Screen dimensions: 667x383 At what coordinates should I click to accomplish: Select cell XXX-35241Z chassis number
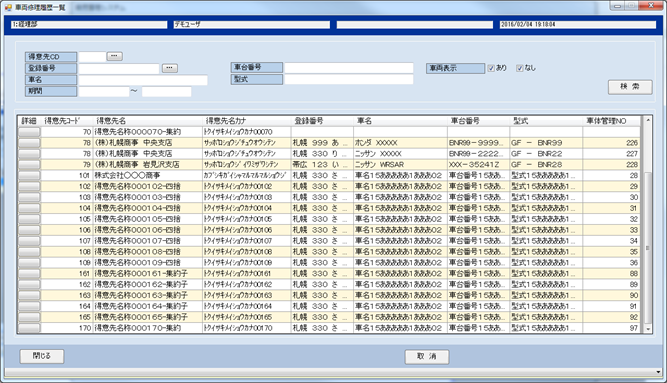(x=479, y=165)
